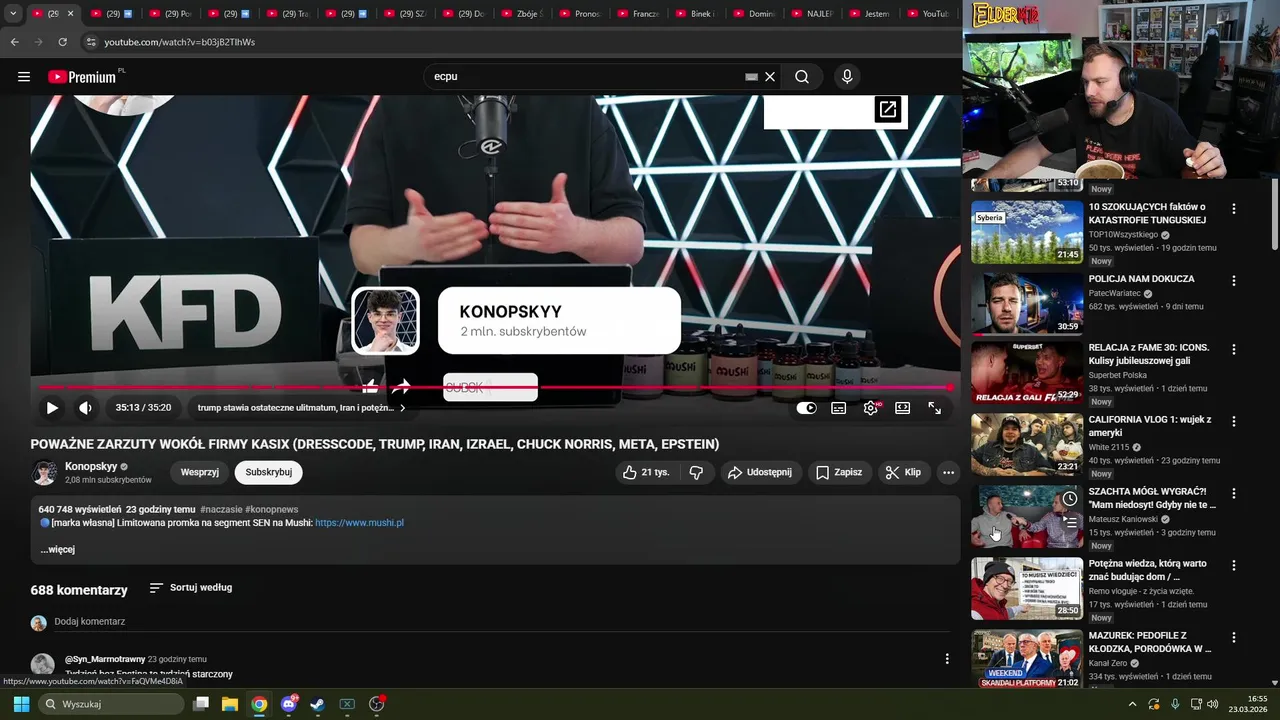Clear the search text with X
Image resolution: width=1280 pixels, height=720 pixels.
(770, 76)
